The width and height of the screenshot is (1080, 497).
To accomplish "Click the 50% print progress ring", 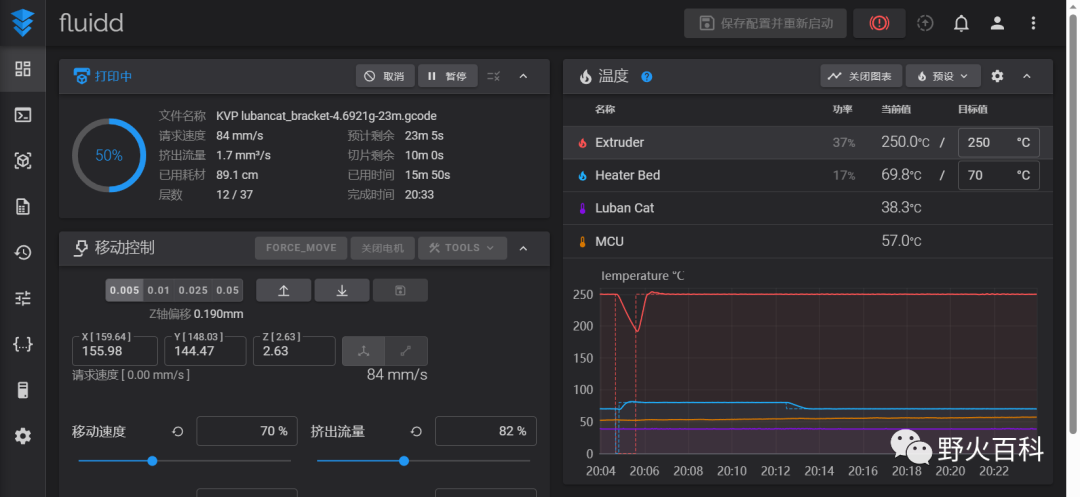I will (109, 156).
